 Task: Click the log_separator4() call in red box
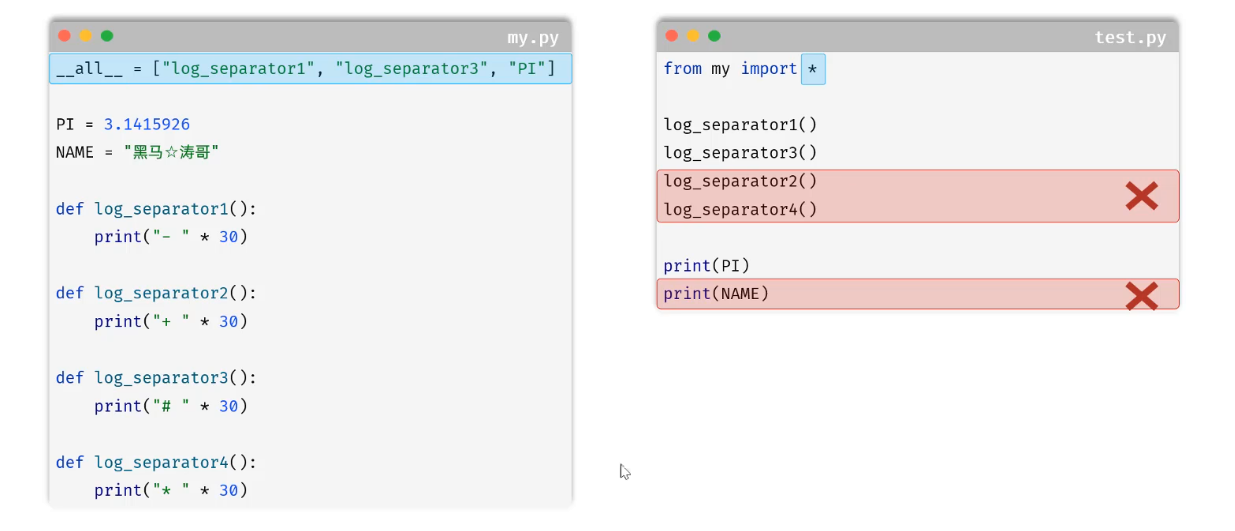pos(740,210)
